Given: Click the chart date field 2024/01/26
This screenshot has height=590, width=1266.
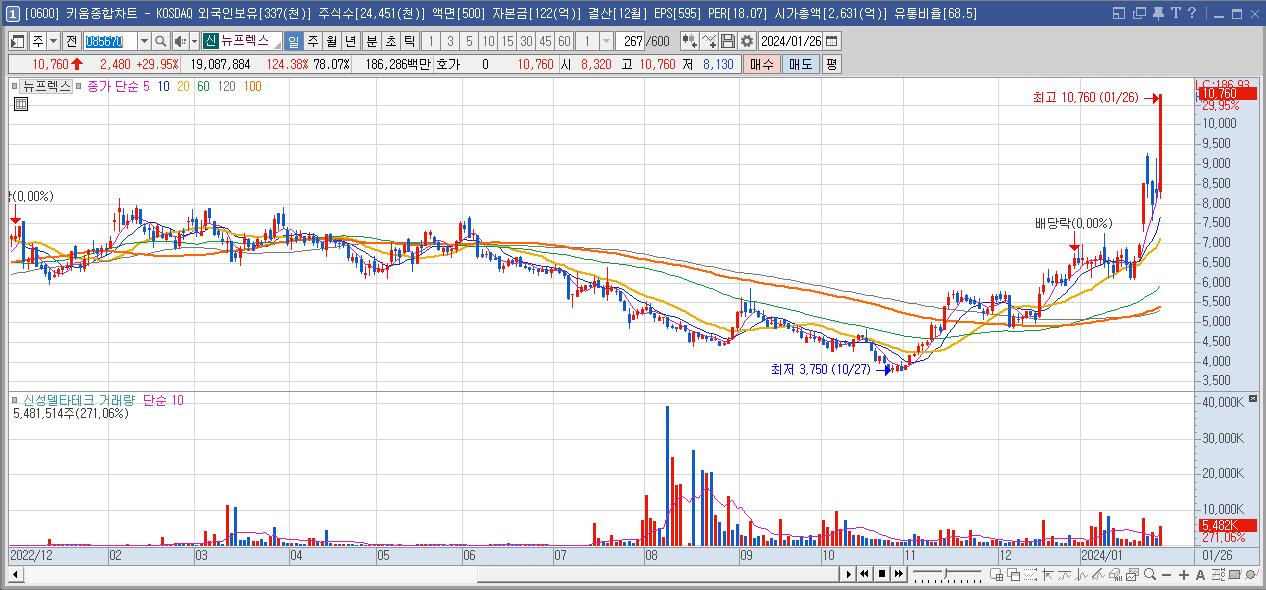Looking at the screenshot, I should 791,41.
